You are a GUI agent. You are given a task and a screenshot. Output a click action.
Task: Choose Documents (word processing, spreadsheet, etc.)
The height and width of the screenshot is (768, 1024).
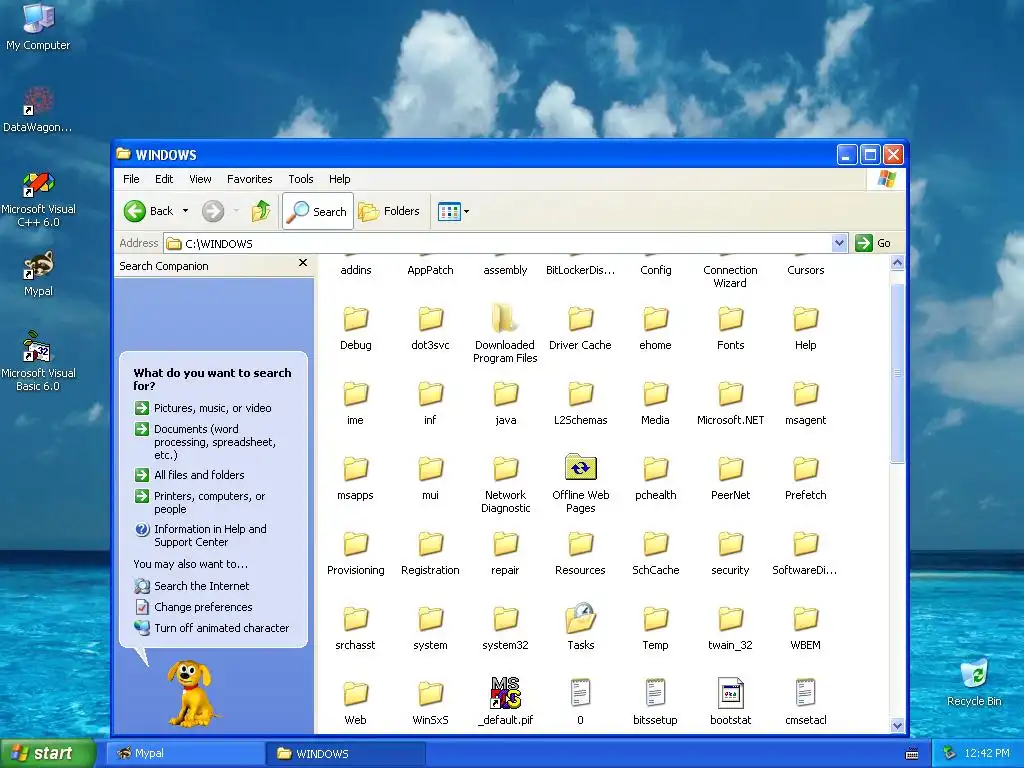click(x=205, y=442)
